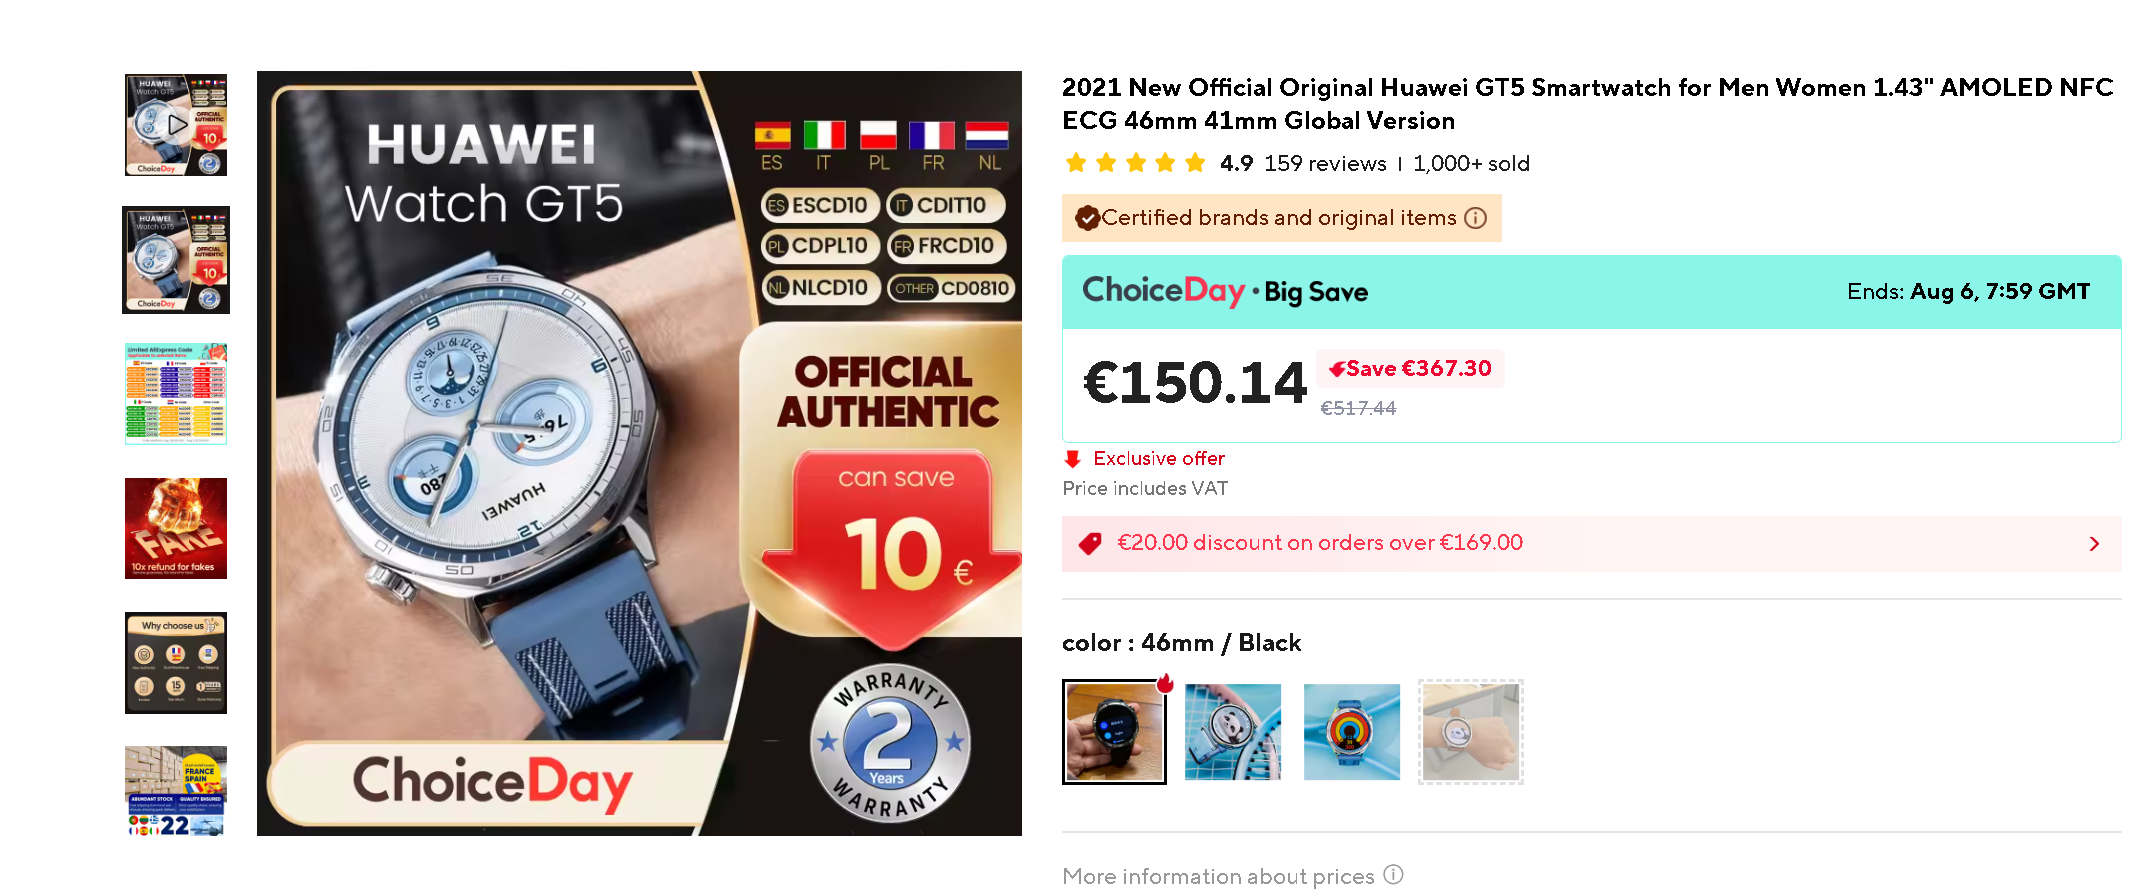Show the FAKE 10x refund thumbnail
Image resolution: width=2133 pixels, height=889 pixels.
tap(176, 528)
